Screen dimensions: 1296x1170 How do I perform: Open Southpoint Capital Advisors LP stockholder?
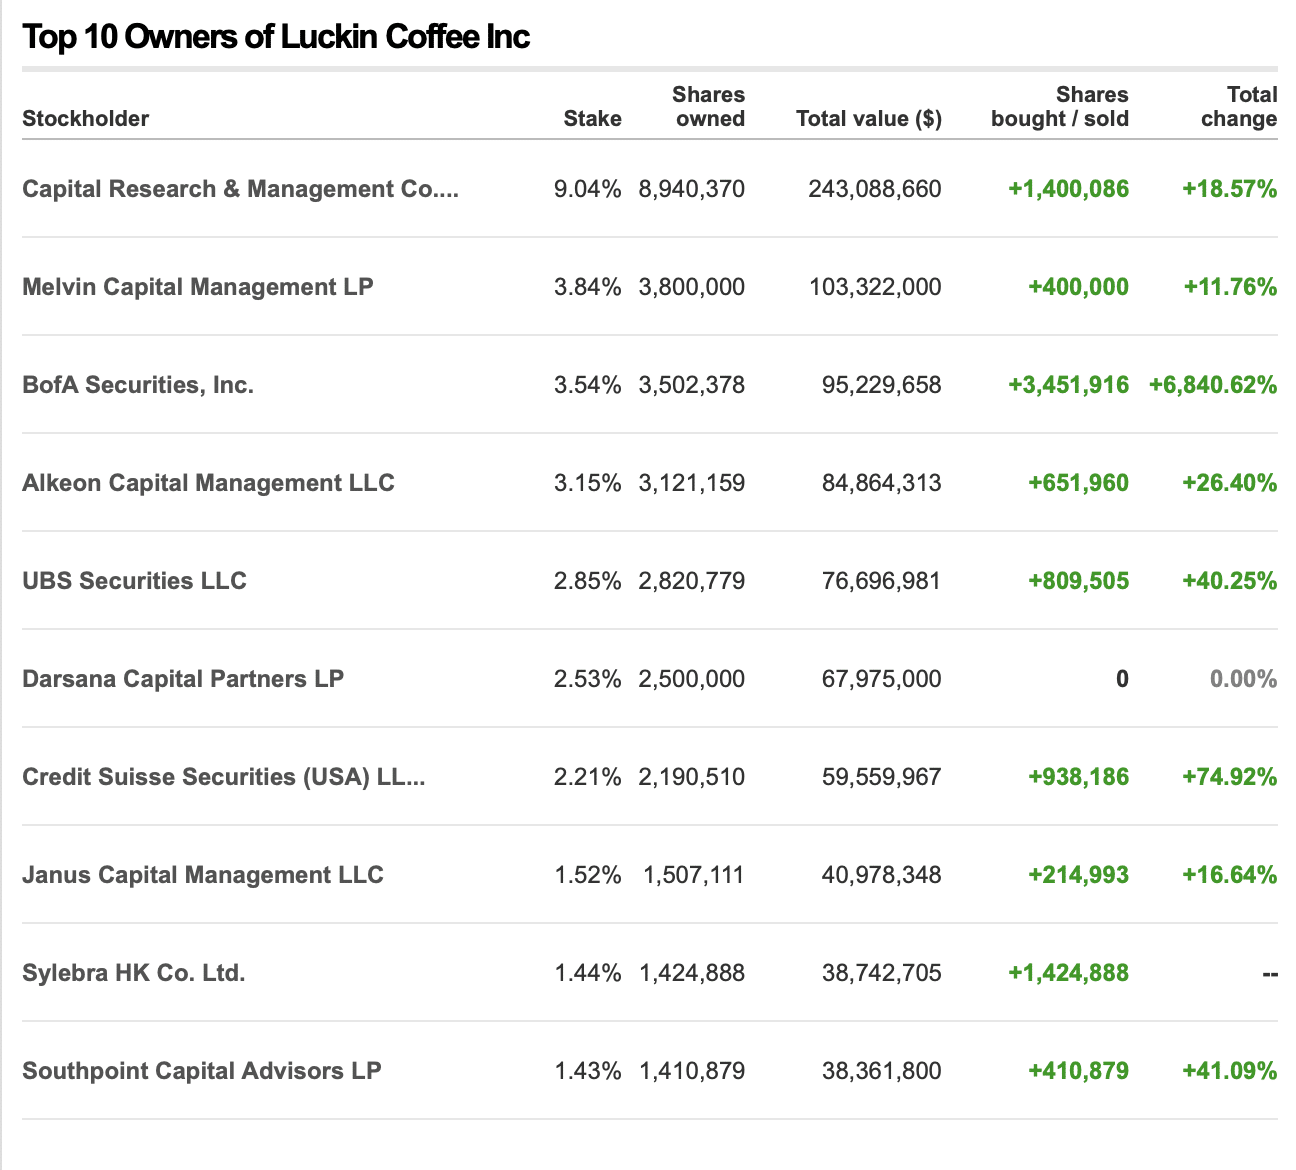[202, 1071]
